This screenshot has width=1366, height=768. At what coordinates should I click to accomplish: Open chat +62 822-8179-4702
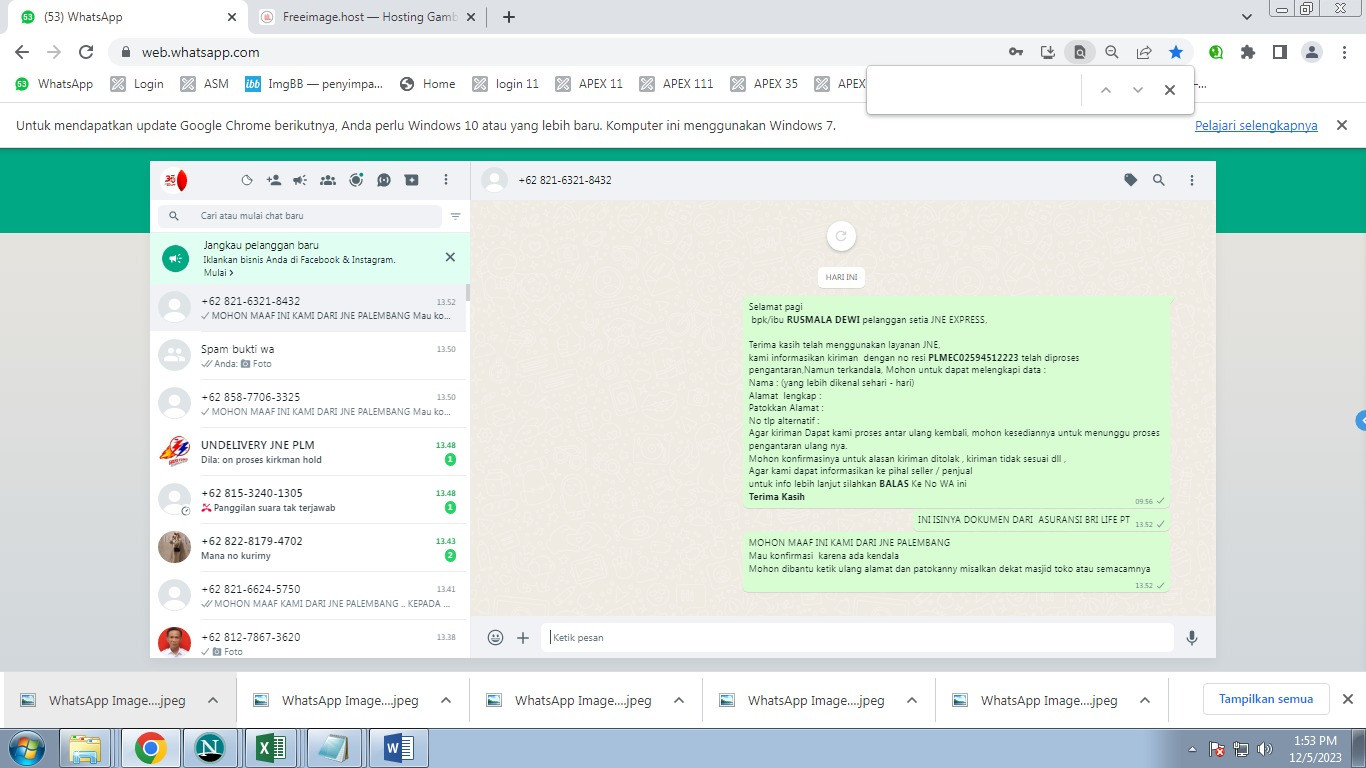point(309,548)
